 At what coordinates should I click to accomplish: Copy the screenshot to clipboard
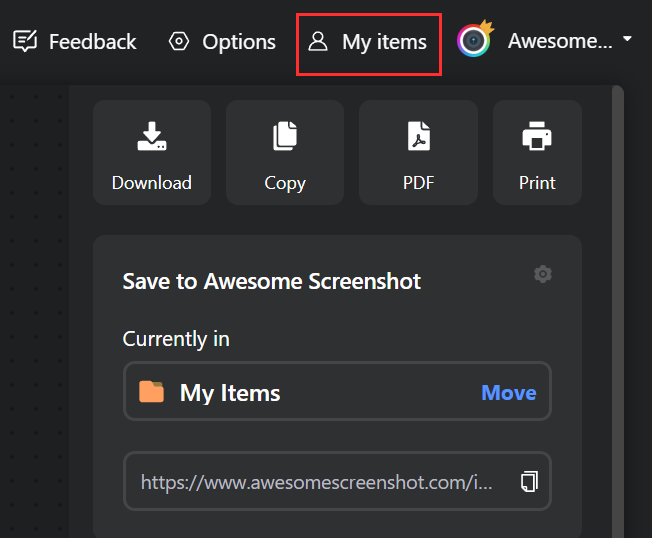pos(285,153)
